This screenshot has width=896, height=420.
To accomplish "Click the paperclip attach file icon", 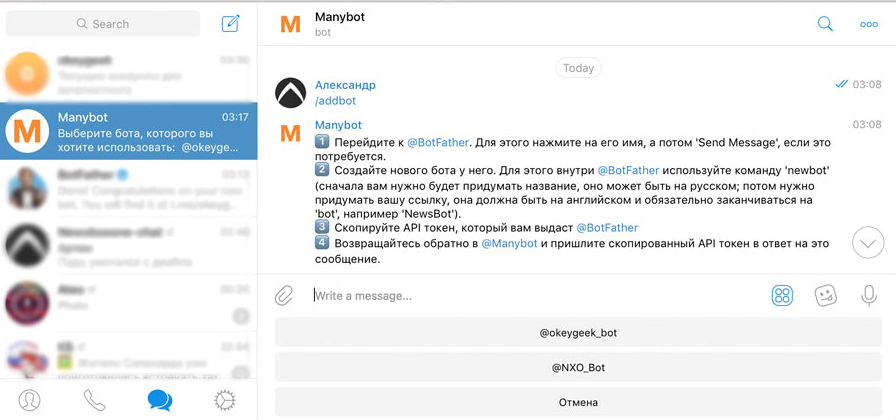I will [285, 295].
